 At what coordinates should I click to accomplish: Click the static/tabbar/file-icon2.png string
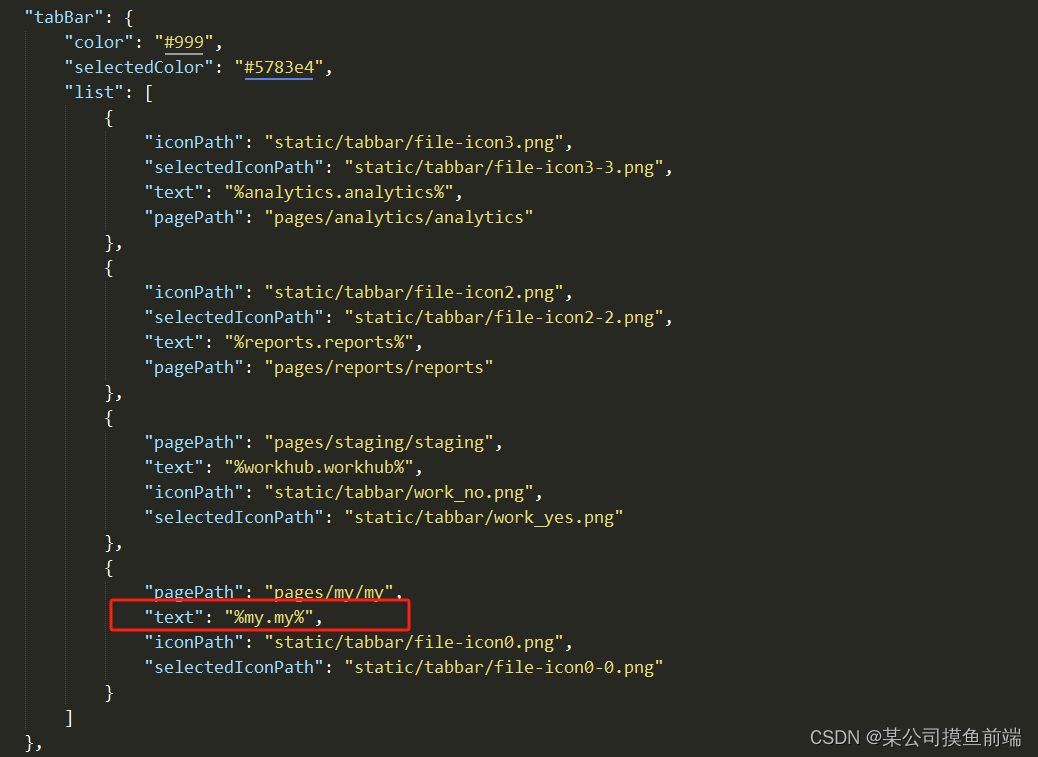point(414,292)
